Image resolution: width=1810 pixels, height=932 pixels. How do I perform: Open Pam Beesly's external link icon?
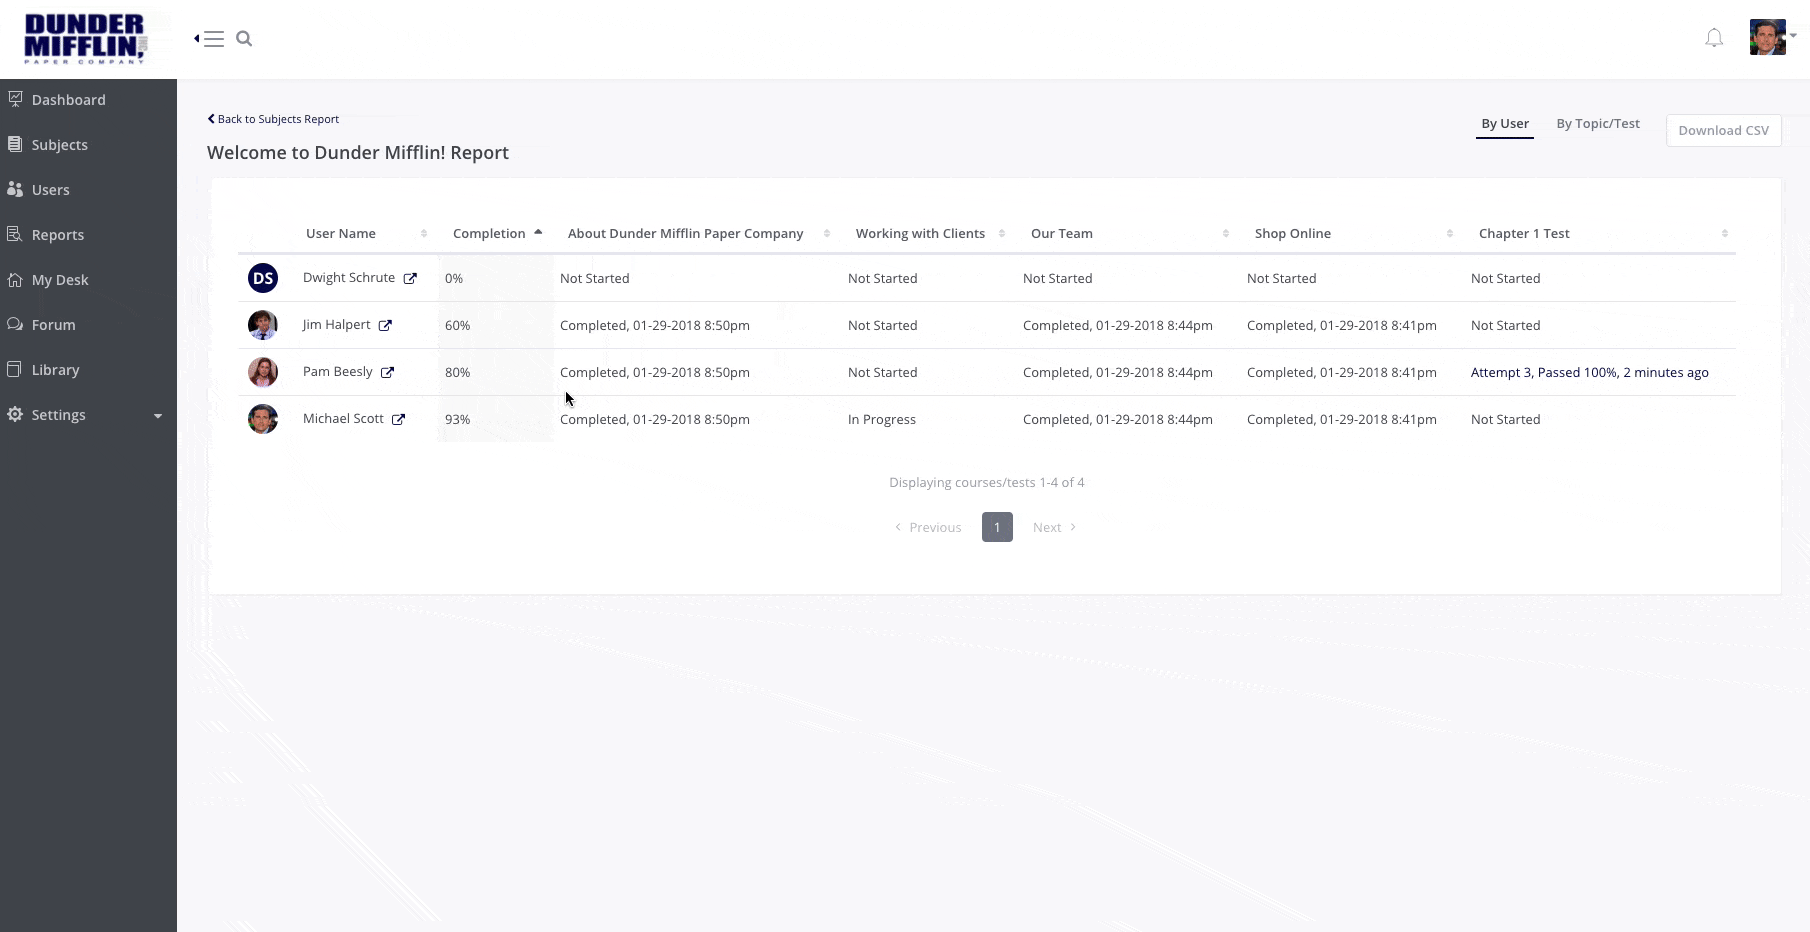[387, 373]
